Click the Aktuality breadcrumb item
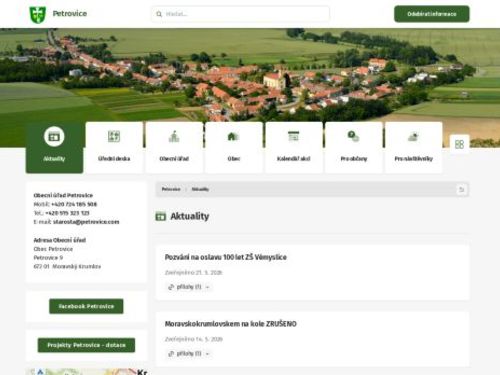The width and height of the screenshot is (500, 375). tap(200, 189)
